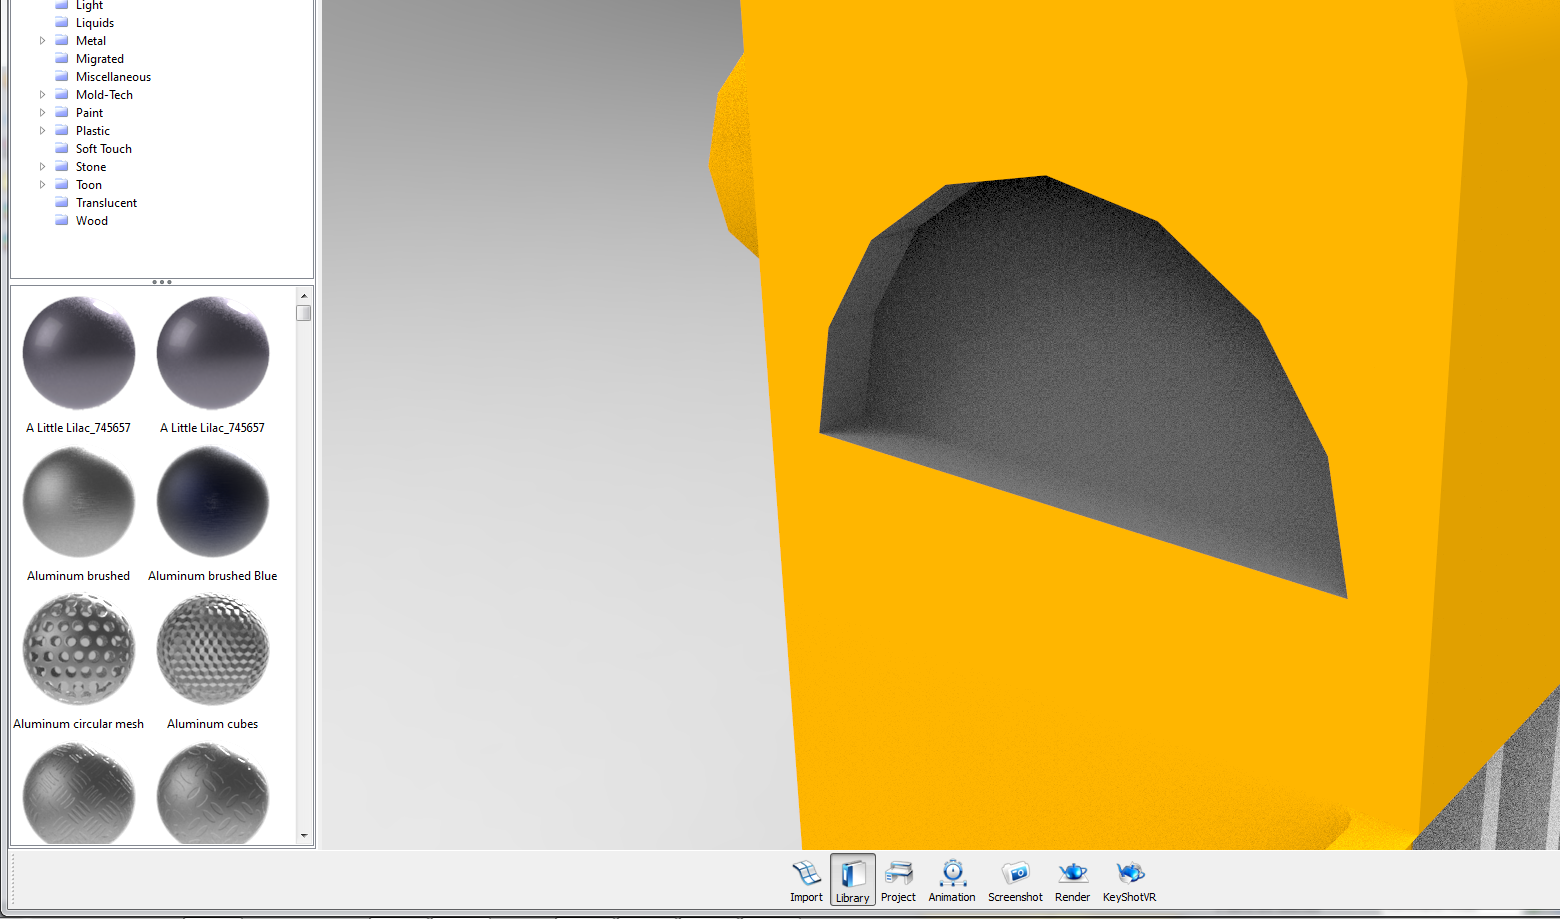Image resolution: width=1560 pixels, height=919 pixels.
Task: Open the Animation wizard
Action: [951, 879]
